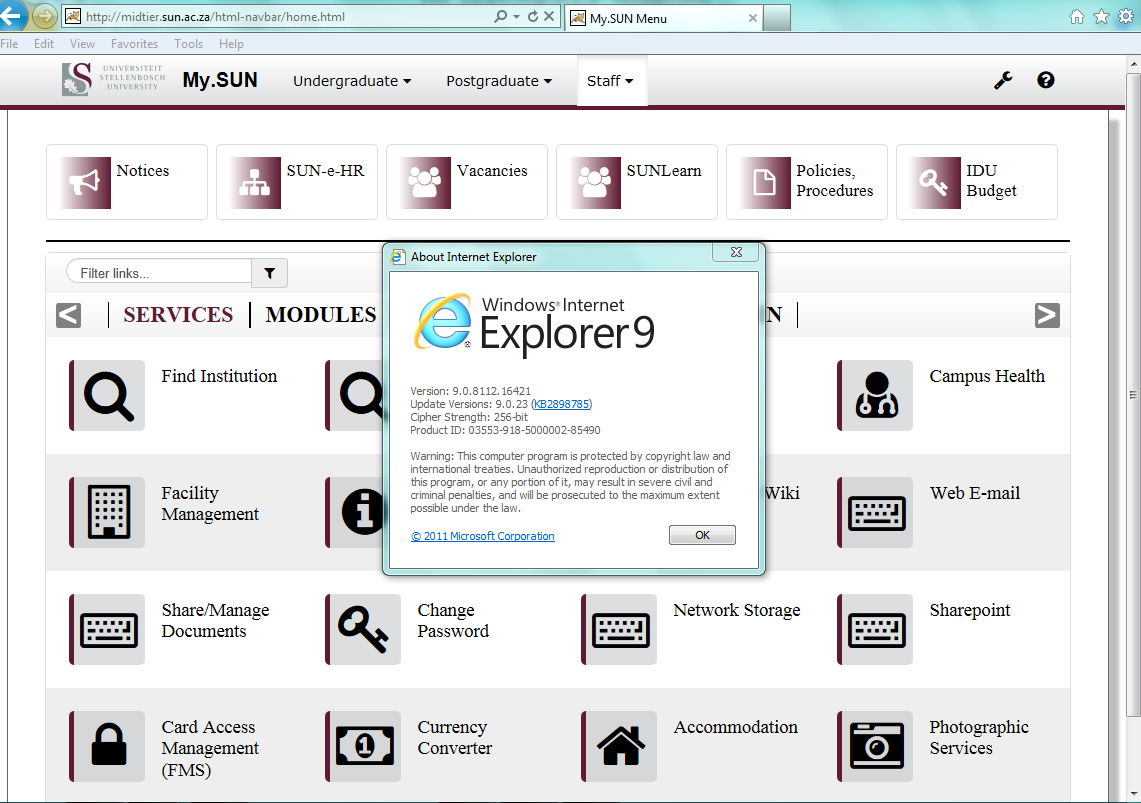
Task: Click into the Filter links field
Action: click(159, 273)
